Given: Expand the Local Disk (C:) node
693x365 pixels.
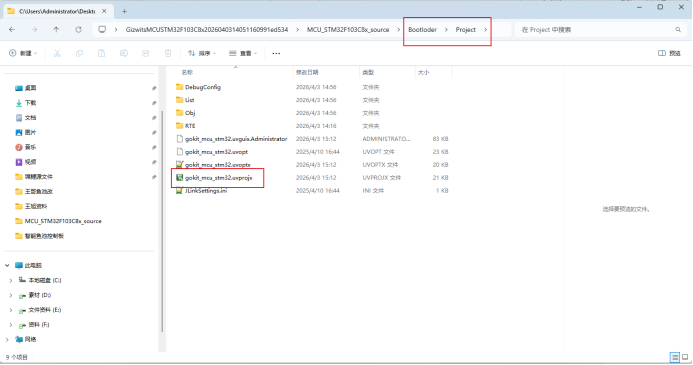Looking at the screenshot, I should pyautogui.click(x=11, y=280).
